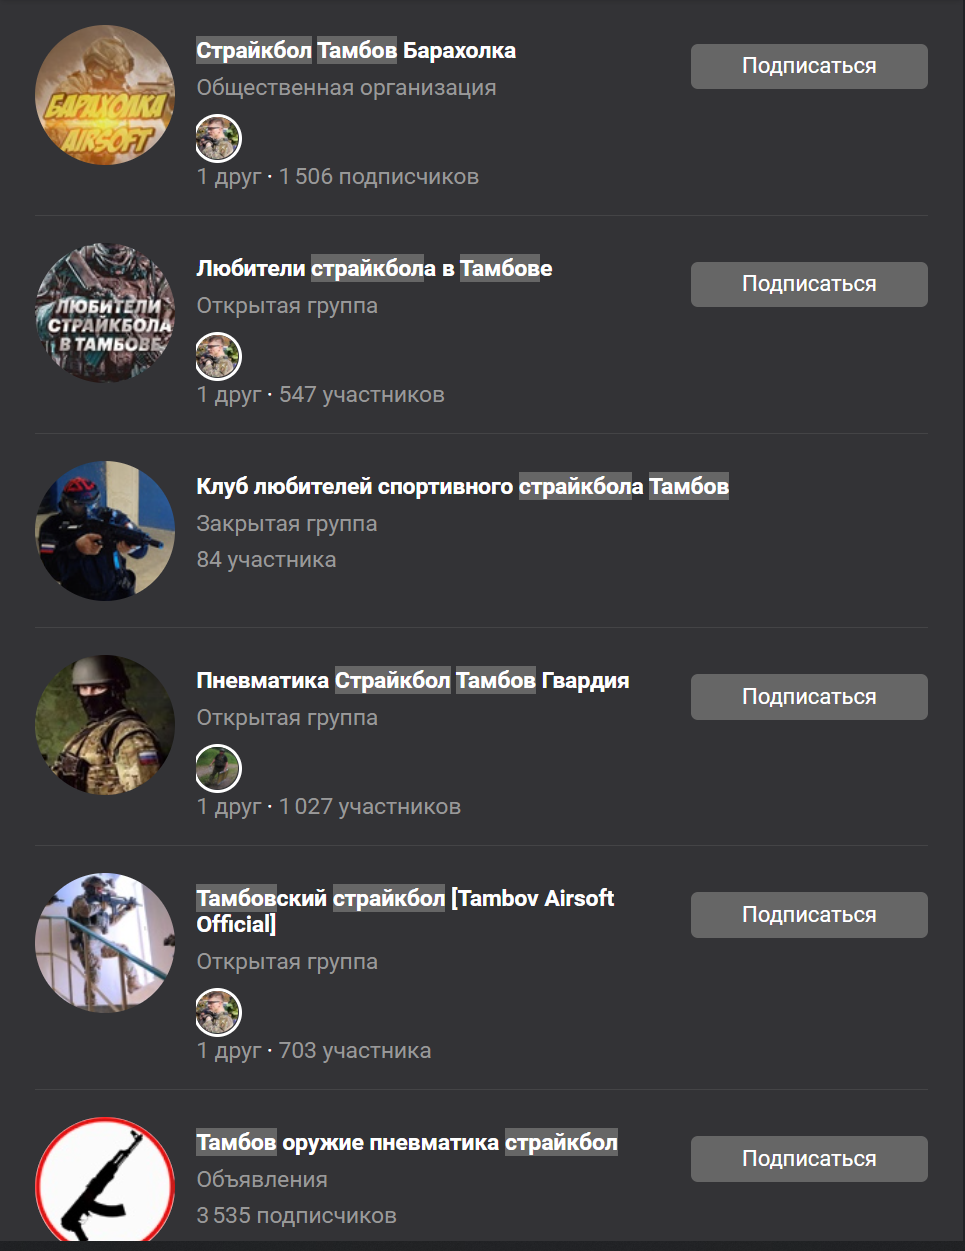Open the Страйкбол Тамбов Барахолка title link
This screenshot has height=1251, width=965.
coord(356,50)
